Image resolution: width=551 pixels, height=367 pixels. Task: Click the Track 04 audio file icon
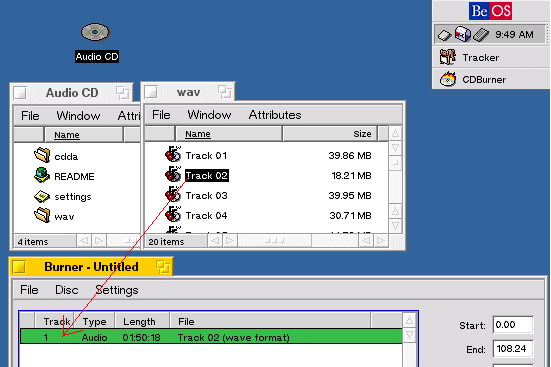tap(173, 214)
